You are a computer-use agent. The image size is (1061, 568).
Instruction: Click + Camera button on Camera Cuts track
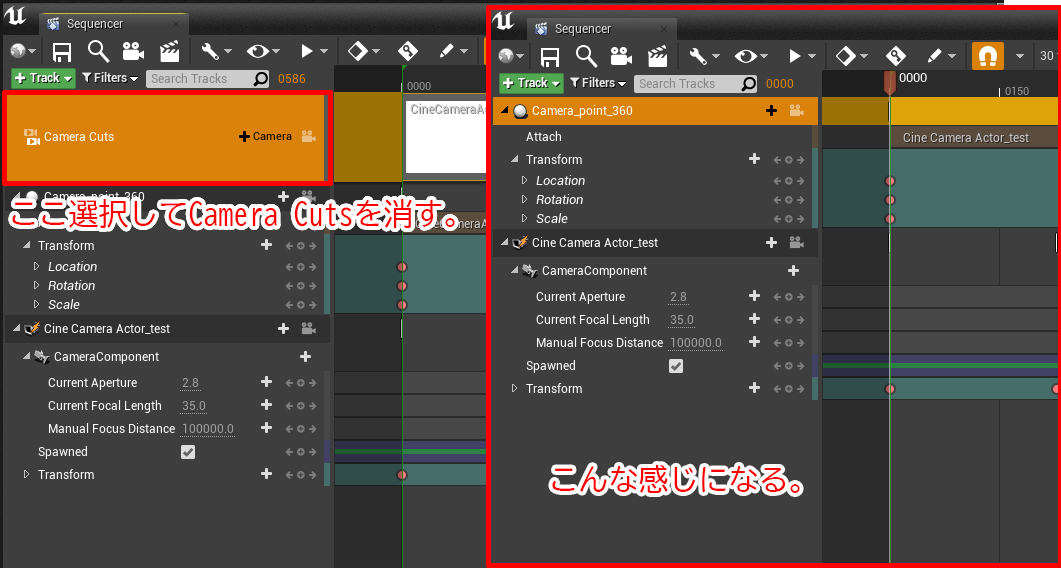pos(265,136)
